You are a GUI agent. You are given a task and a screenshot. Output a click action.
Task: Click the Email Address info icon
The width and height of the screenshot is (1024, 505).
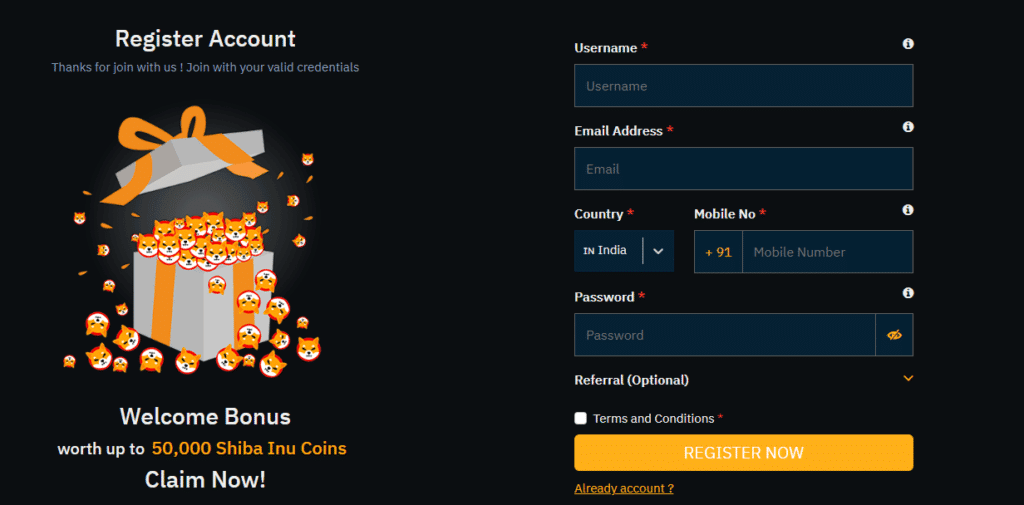coord(908,127)
